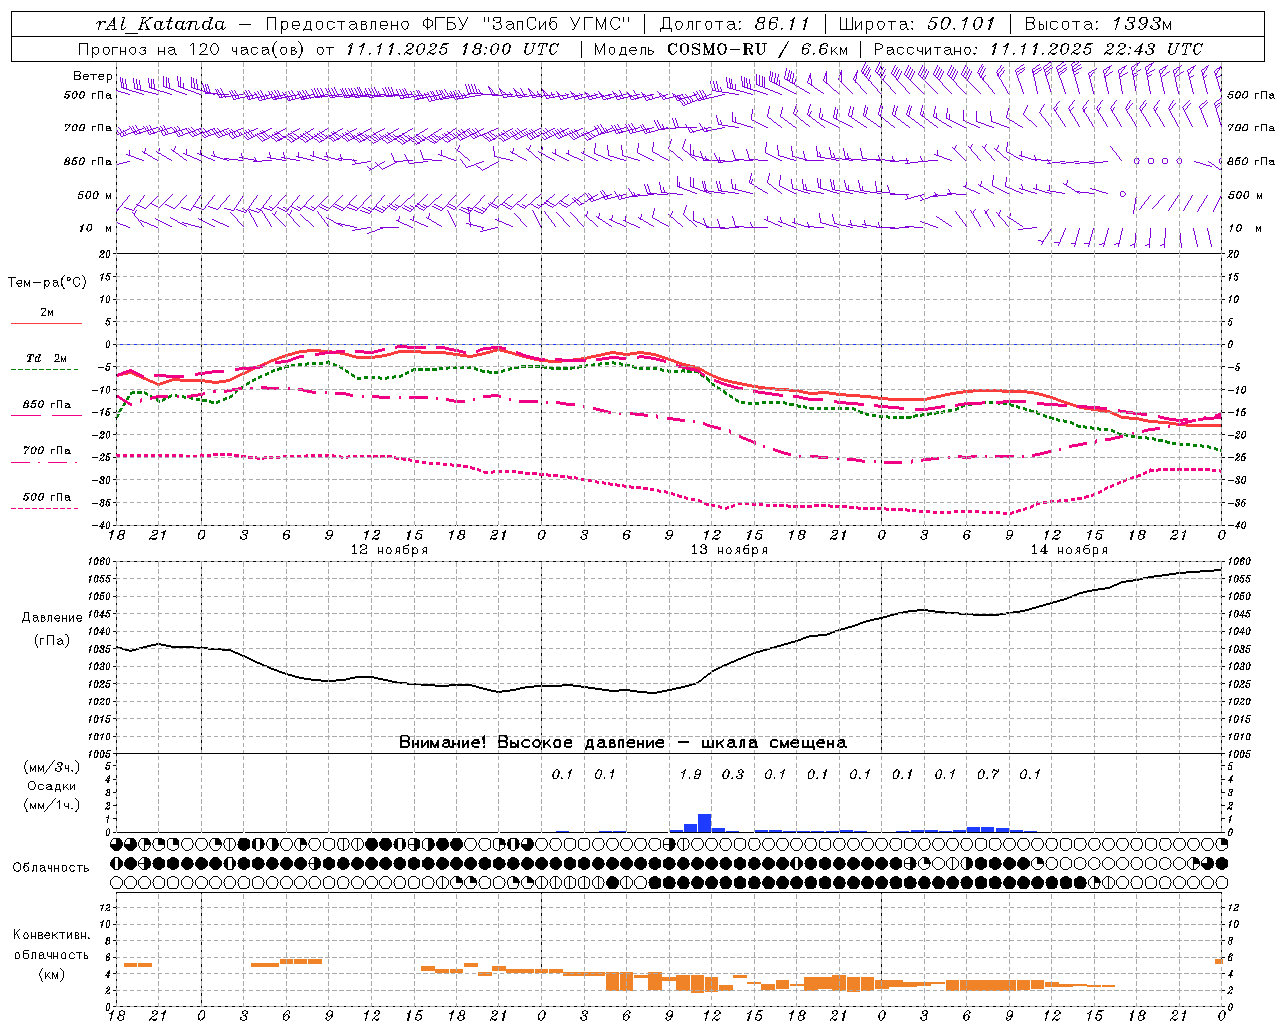The width and height of the screenshot is (1280, 1024).
Task: Click the Облачность cloud cover label
Action: point(51,867)
